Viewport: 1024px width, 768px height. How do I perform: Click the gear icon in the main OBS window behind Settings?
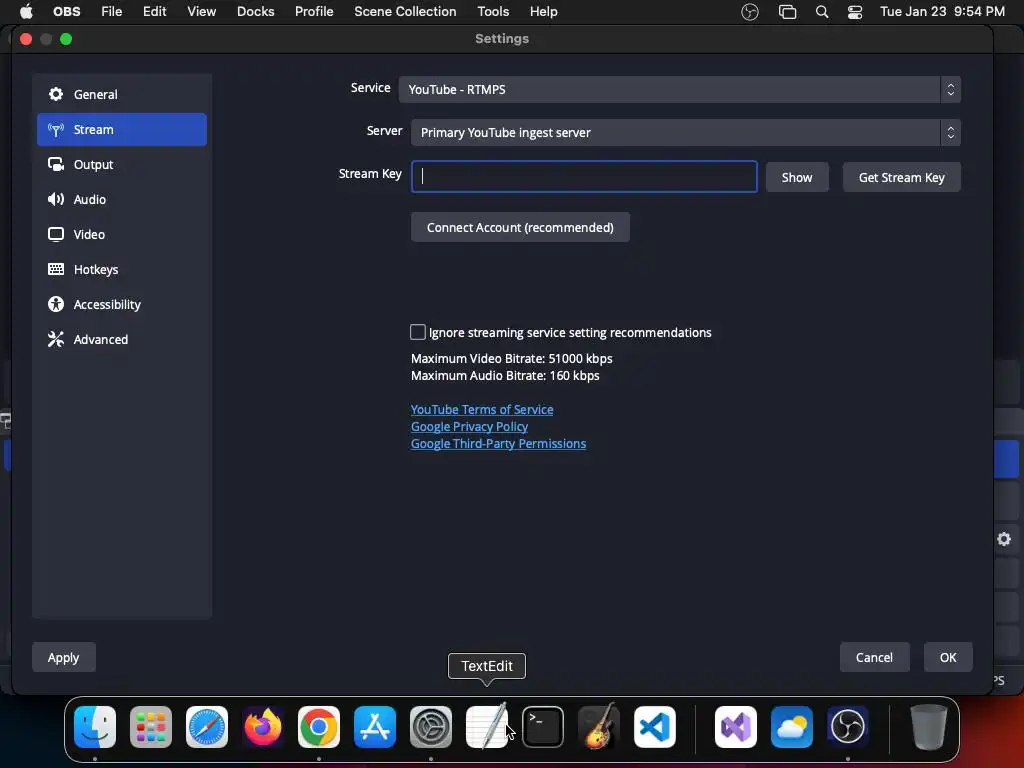1004,539
